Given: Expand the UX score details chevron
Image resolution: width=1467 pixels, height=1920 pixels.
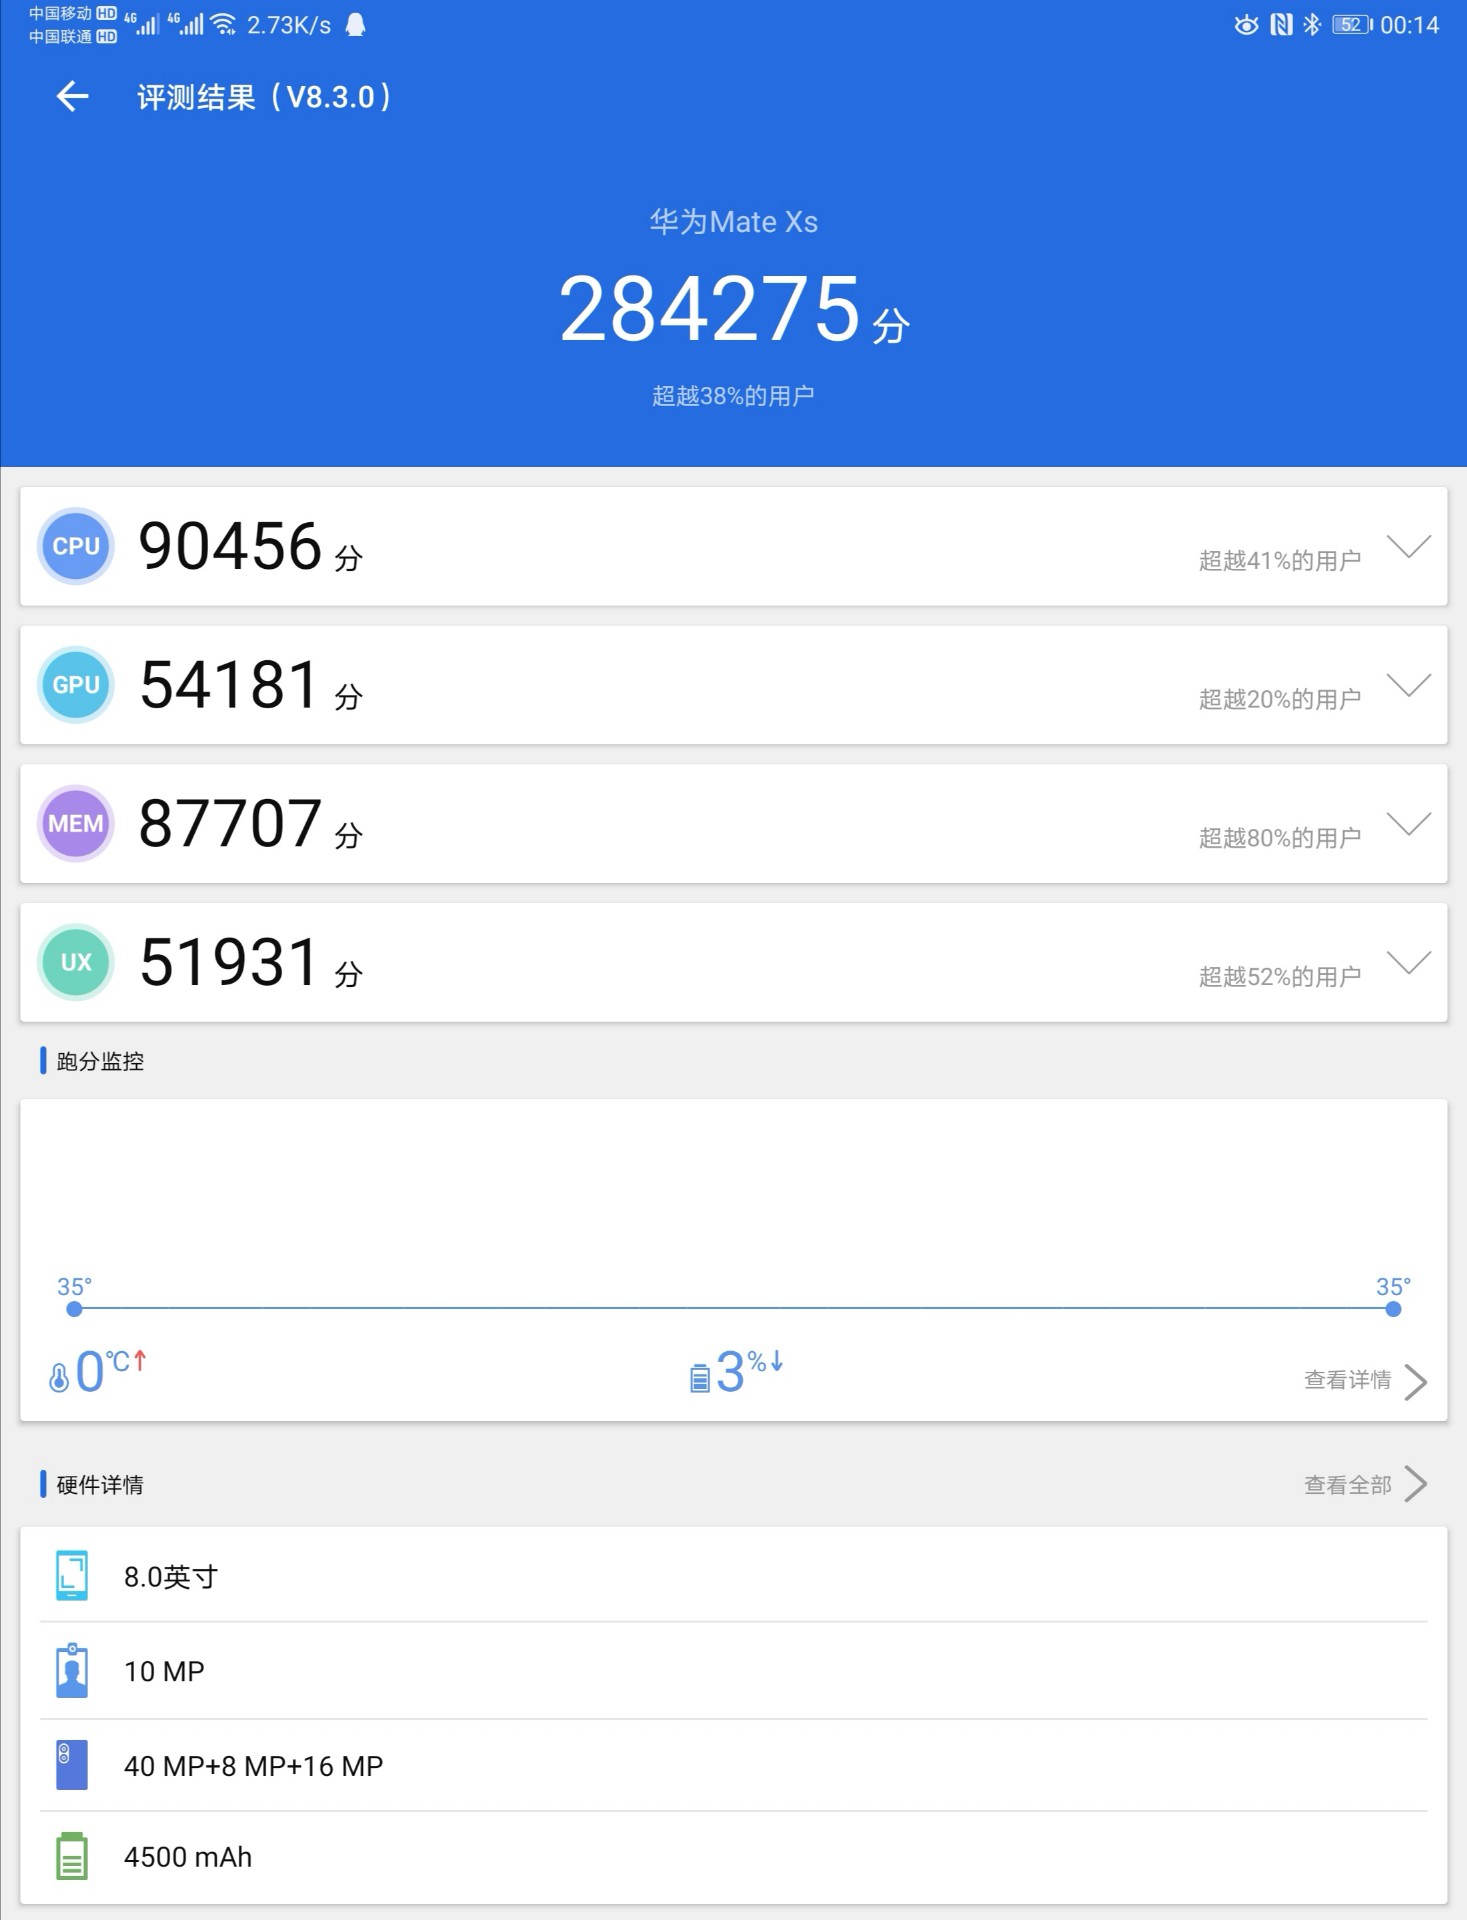Looking at the screenshot, I should 1409,962.
